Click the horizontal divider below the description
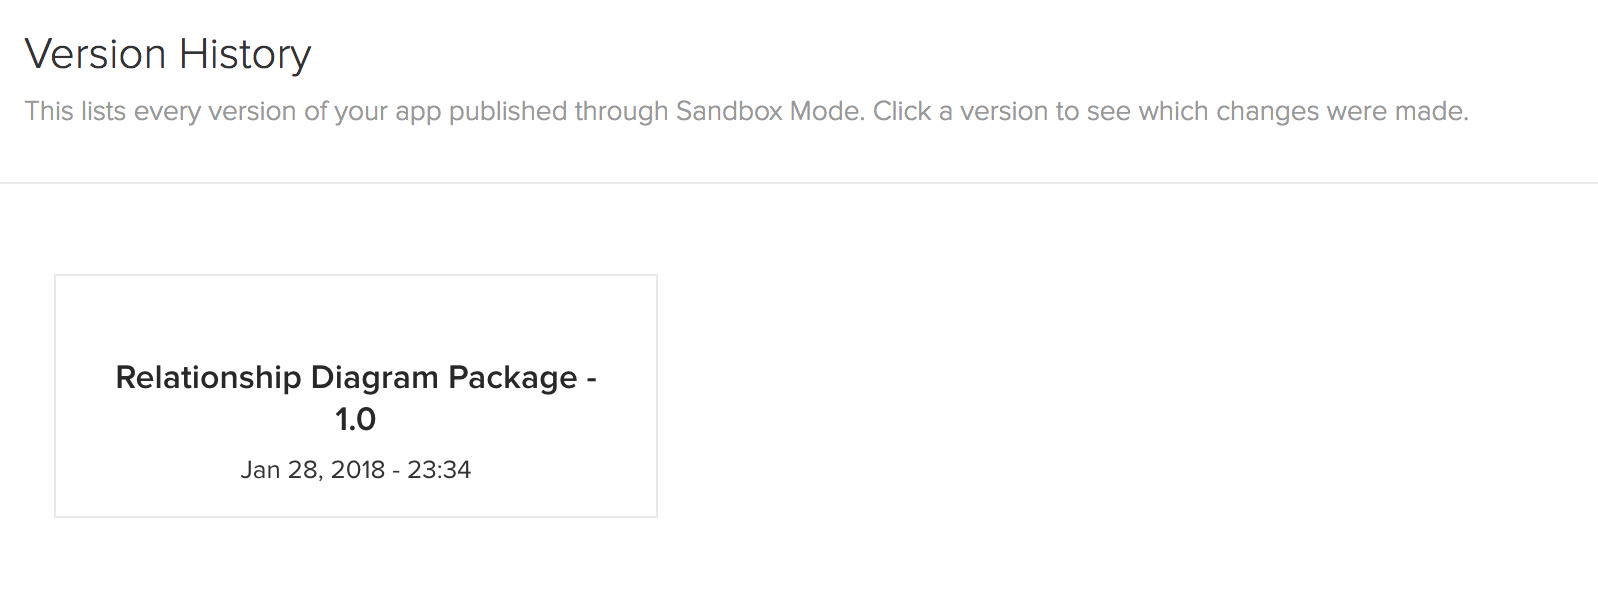Screen dimensions: 1598x608 [x=799, y=183]
